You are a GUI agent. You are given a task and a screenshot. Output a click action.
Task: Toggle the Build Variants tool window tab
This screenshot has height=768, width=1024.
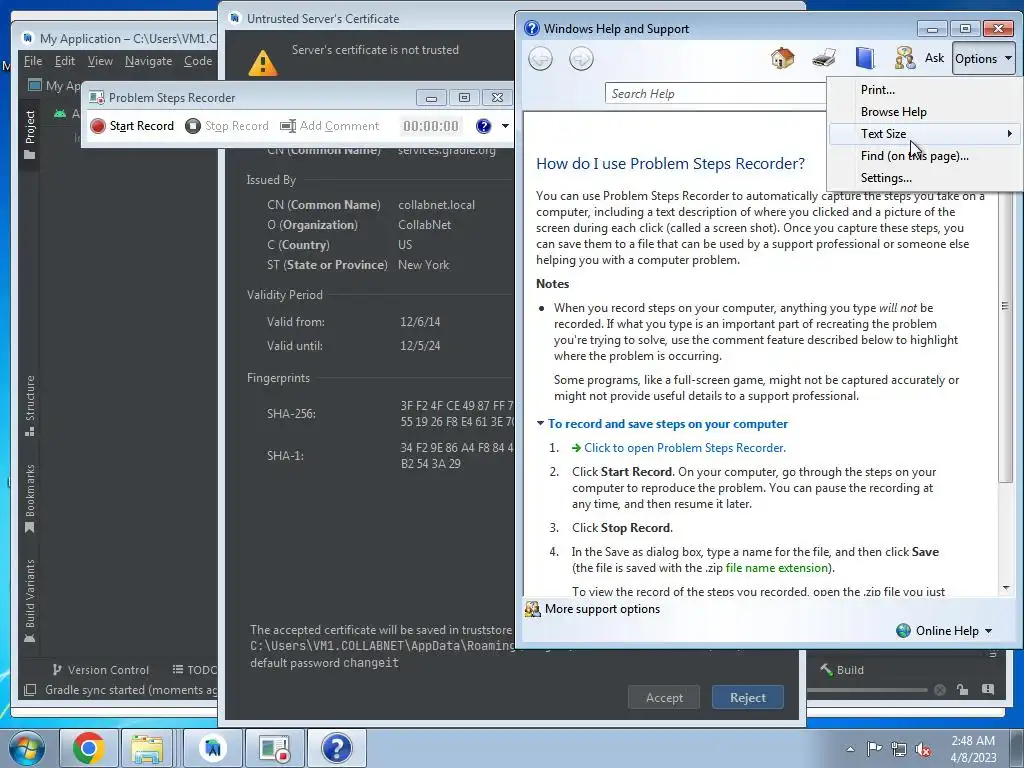[x=29, y=601]
